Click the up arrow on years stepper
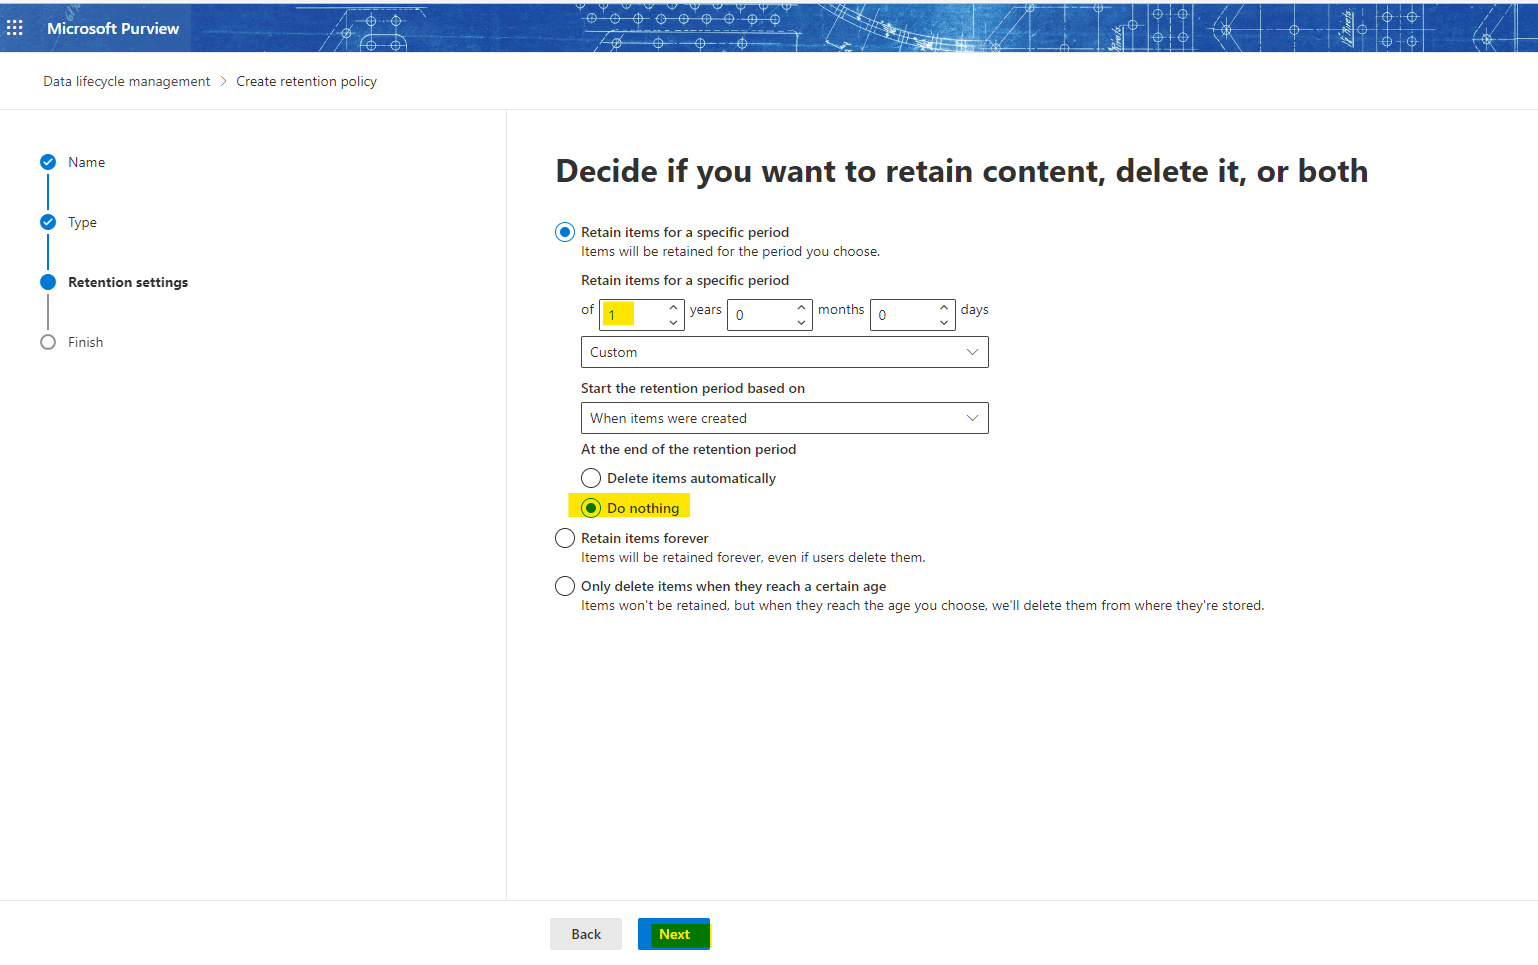This screenshot has width=1538, height=965. 673,308
